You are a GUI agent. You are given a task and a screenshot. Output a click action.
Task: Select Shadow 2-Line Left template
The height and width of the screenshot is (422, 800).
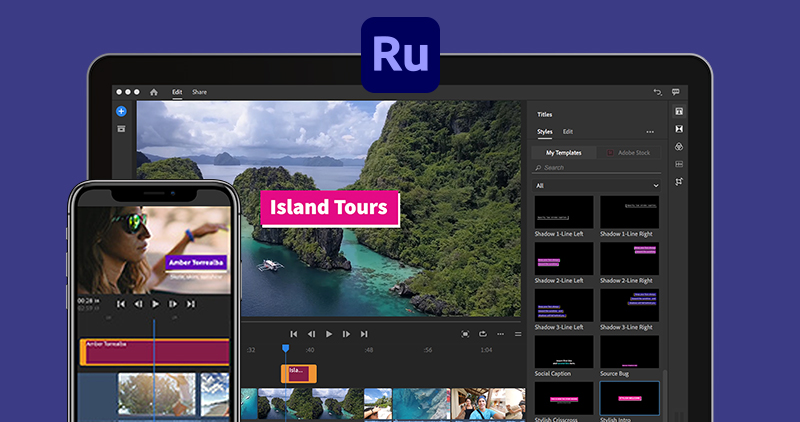click(564, 259)
